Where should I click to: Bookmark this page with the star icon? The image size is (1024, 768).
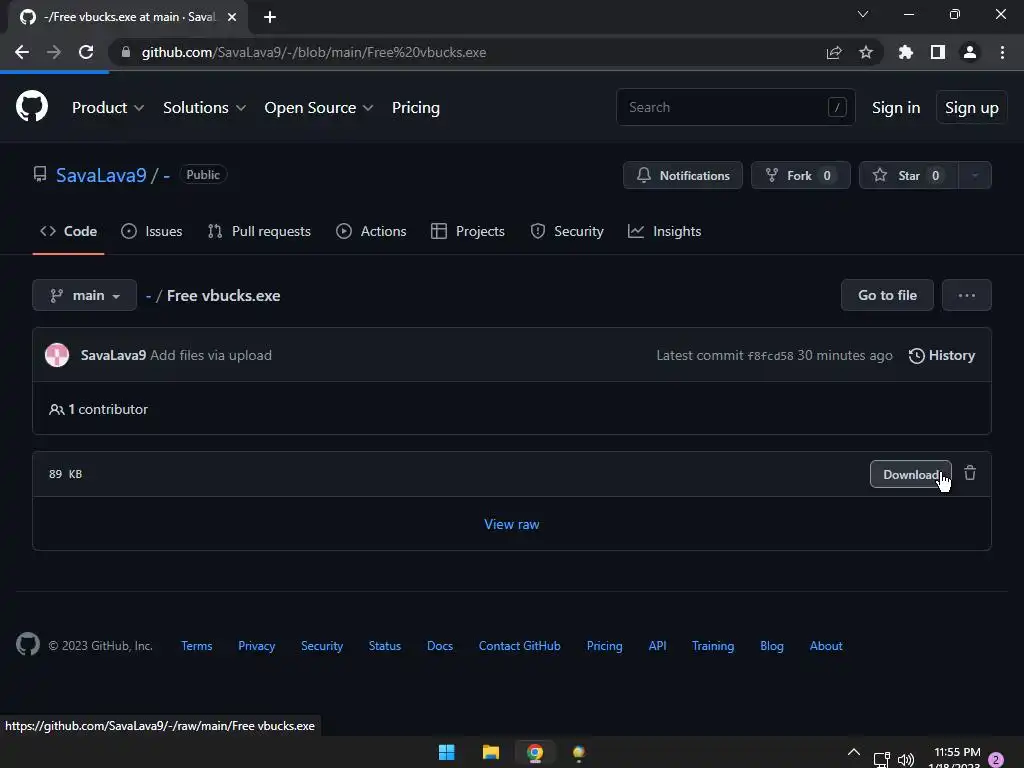[x=866, y=52]
